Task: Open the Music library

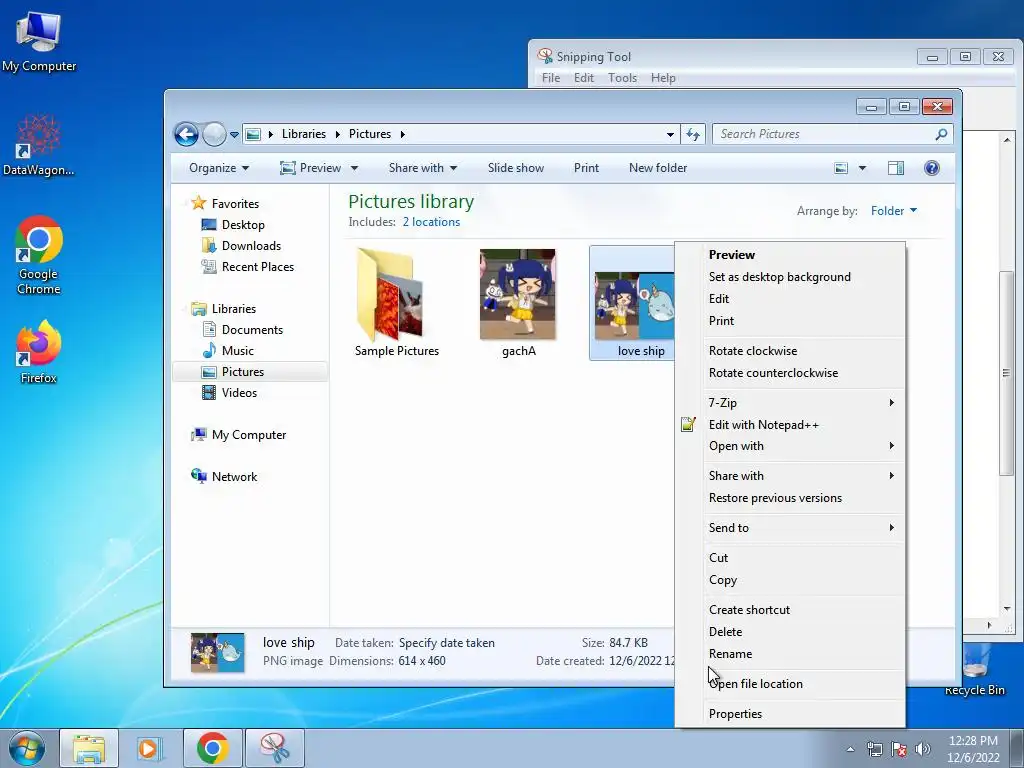Action: coord(238,351)
